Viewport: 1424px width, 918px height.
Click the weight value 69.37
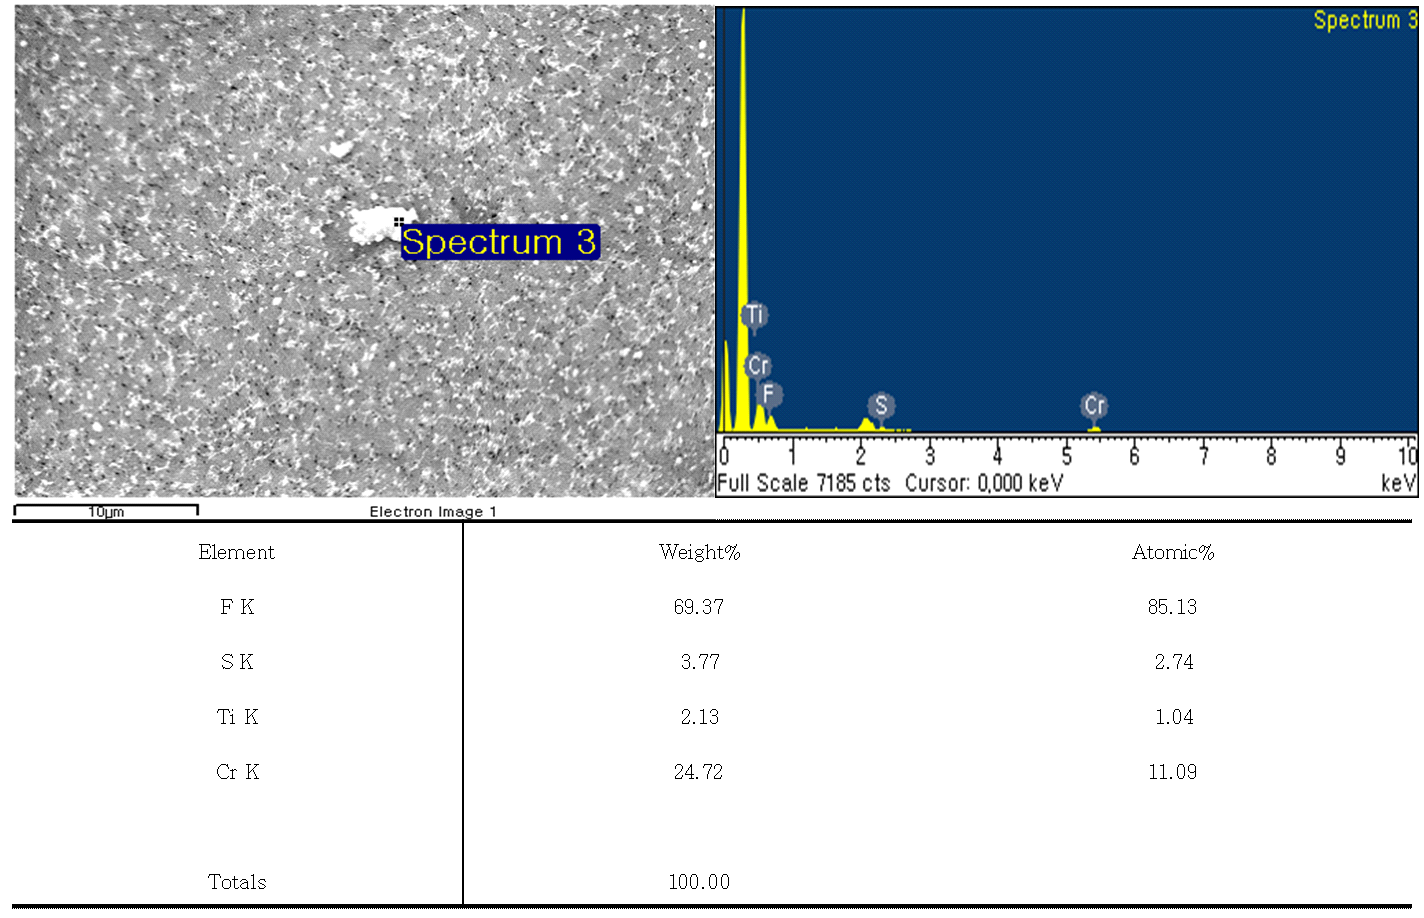tap(698, 607)
